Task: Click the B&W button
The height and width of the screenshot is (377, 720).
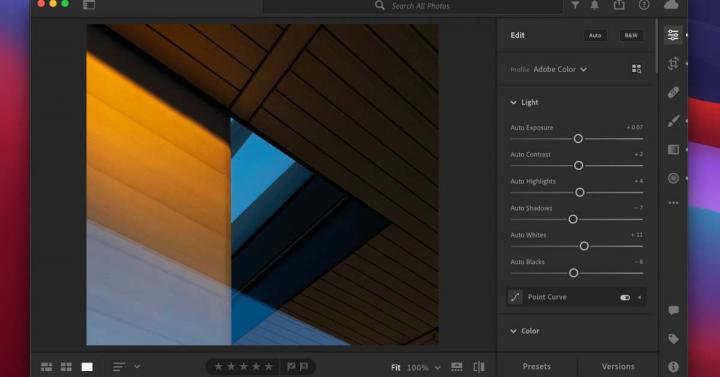Action: point(631,35)
